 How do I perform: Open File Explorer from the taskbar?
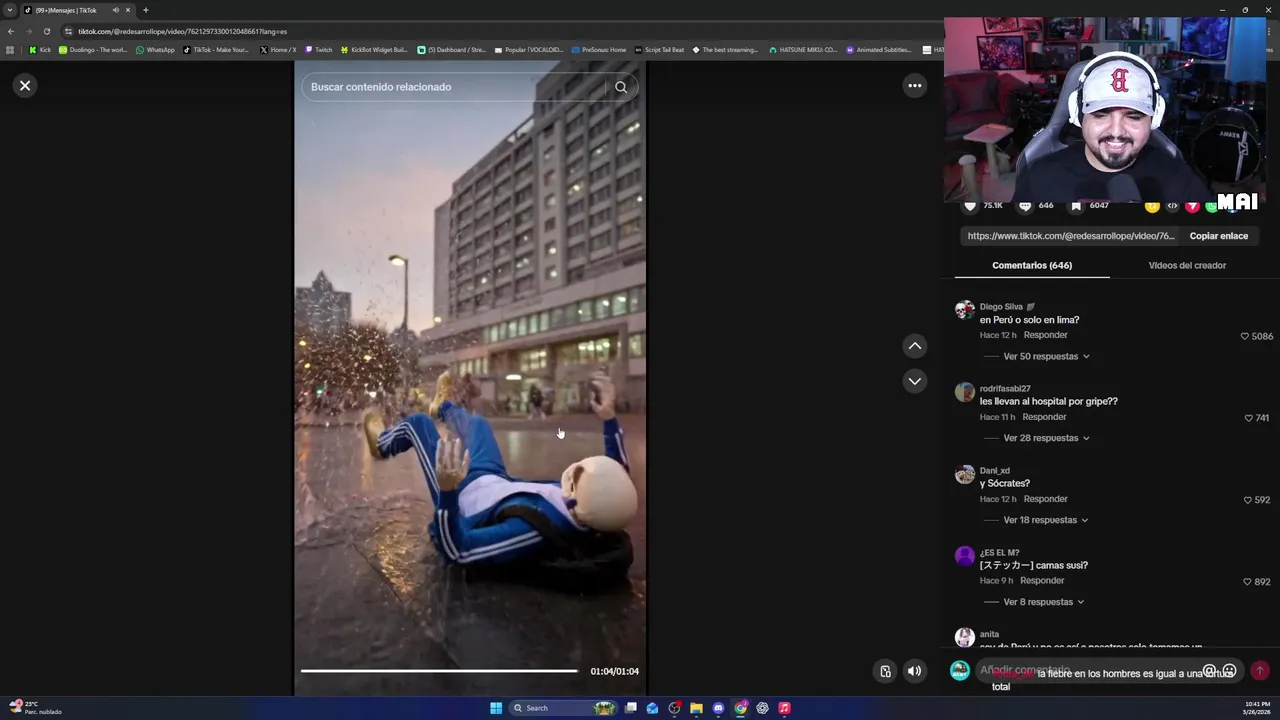[696, 708]
